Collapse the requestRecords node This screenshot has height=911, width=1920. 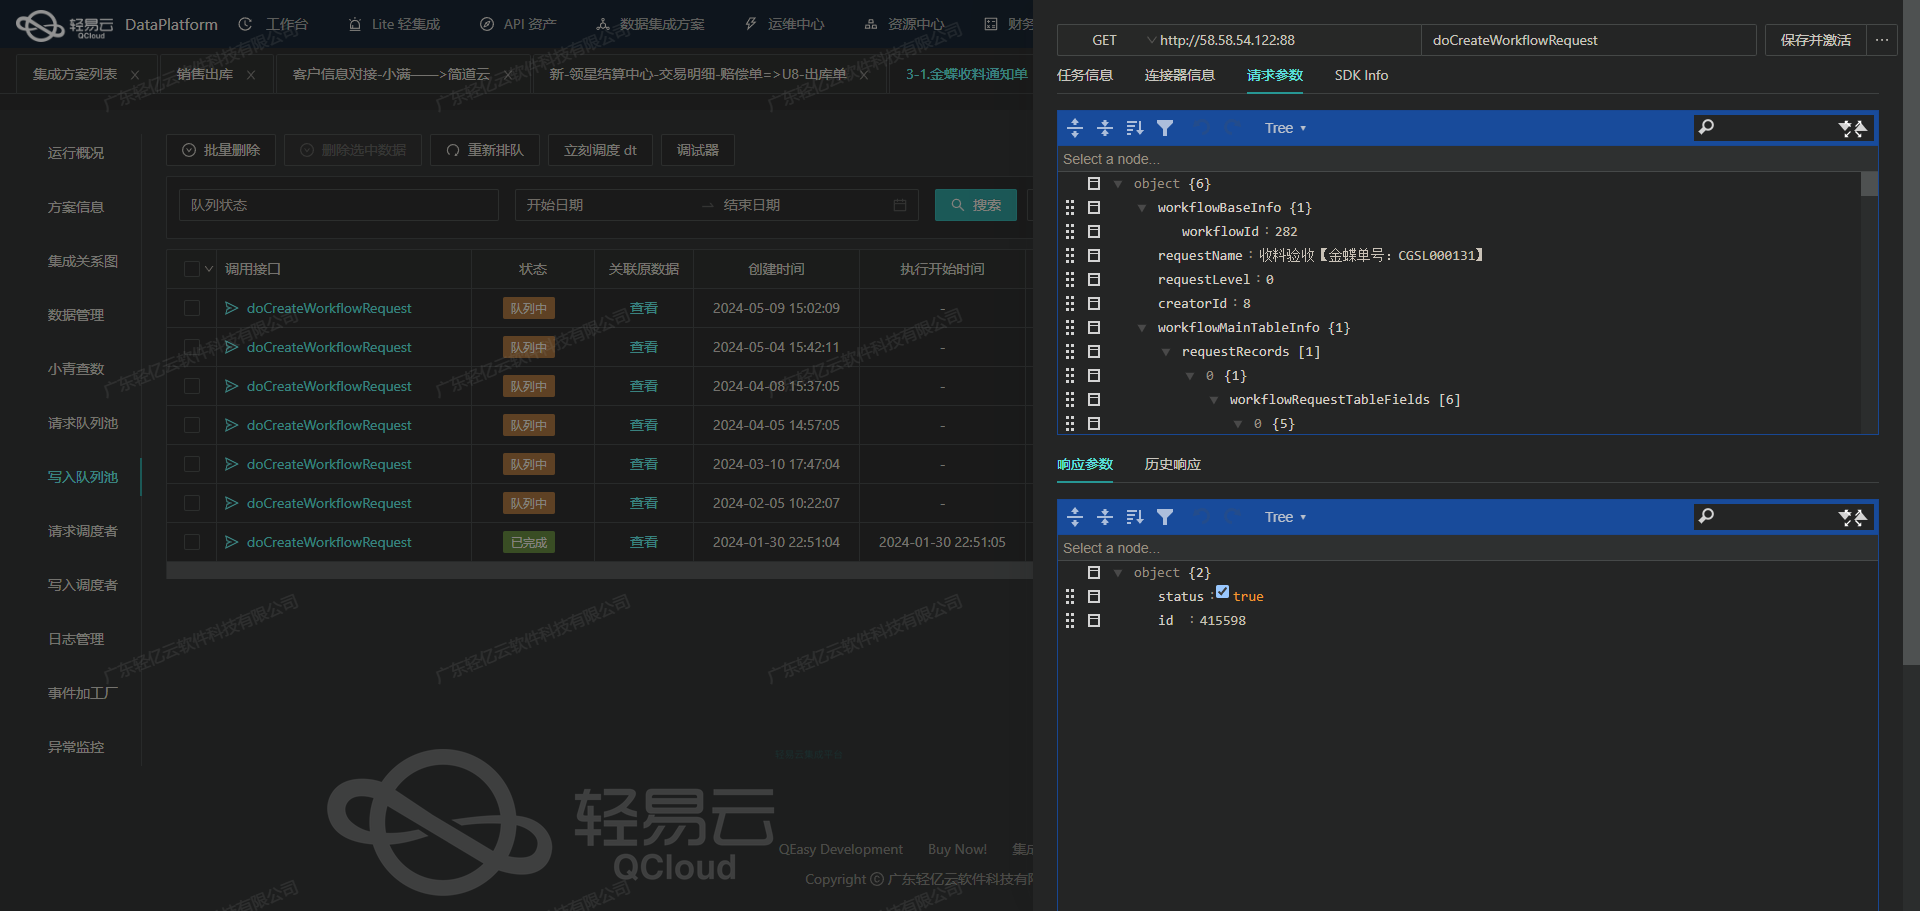(1166, 352)
